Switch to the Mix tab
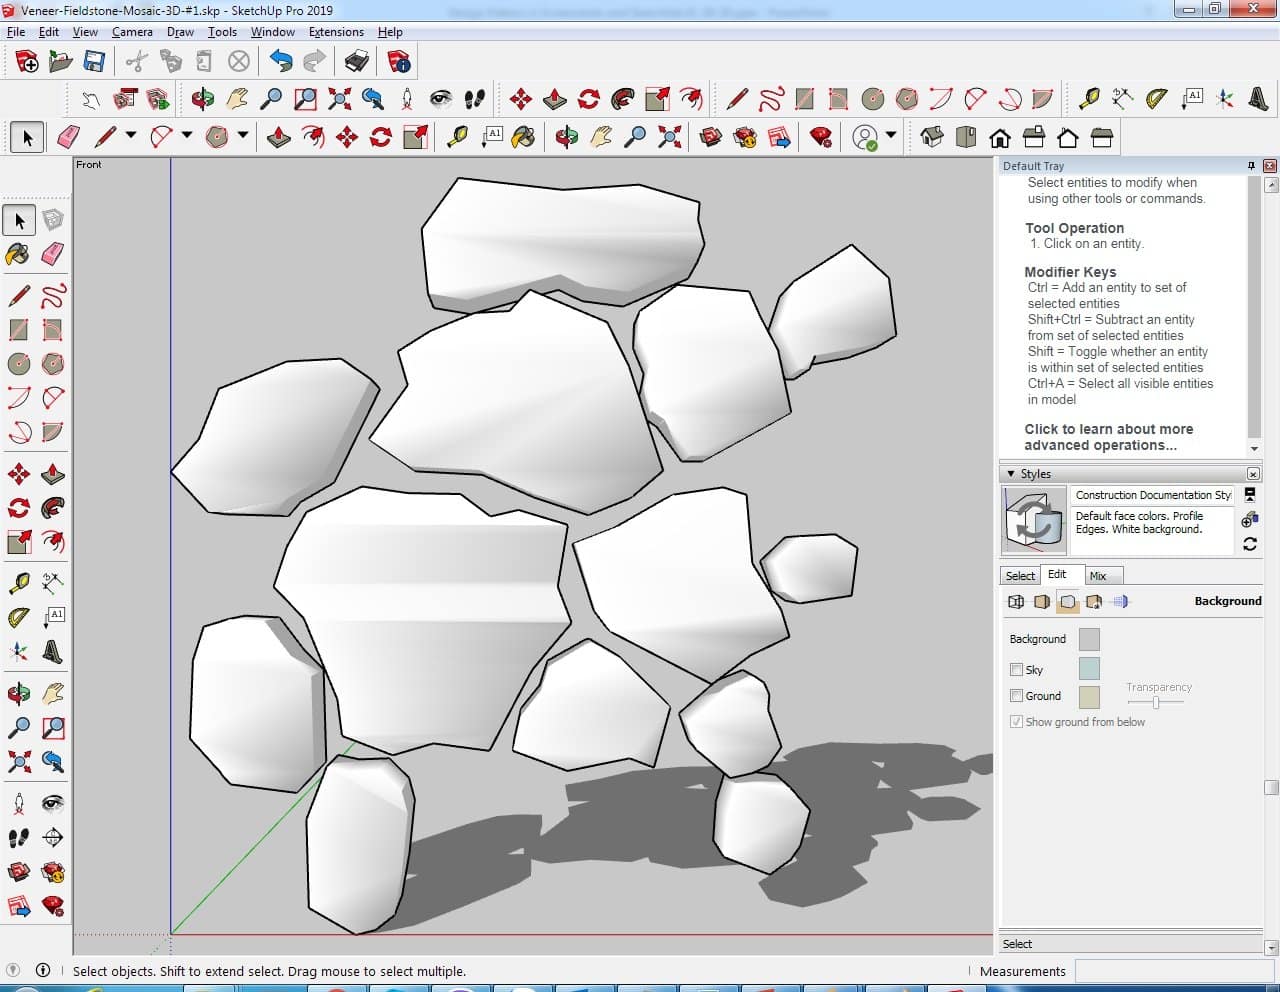This screenshot has height=992, width=1280. pyautogui.click(x=1098, y=576)
